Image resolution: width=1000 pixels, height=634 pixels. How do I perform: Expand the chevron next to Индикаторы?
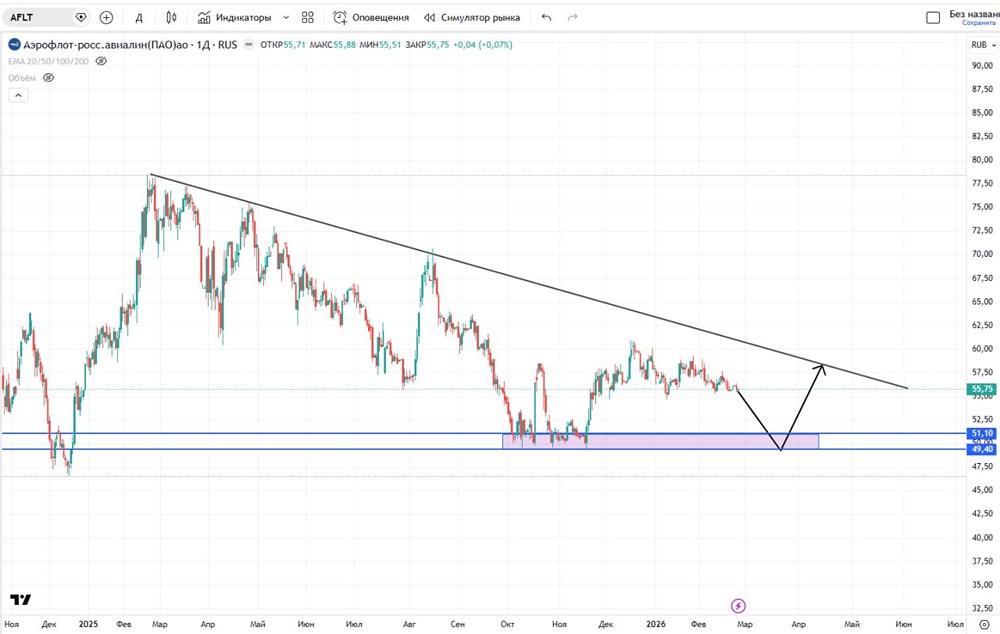[x=286, y=17]
